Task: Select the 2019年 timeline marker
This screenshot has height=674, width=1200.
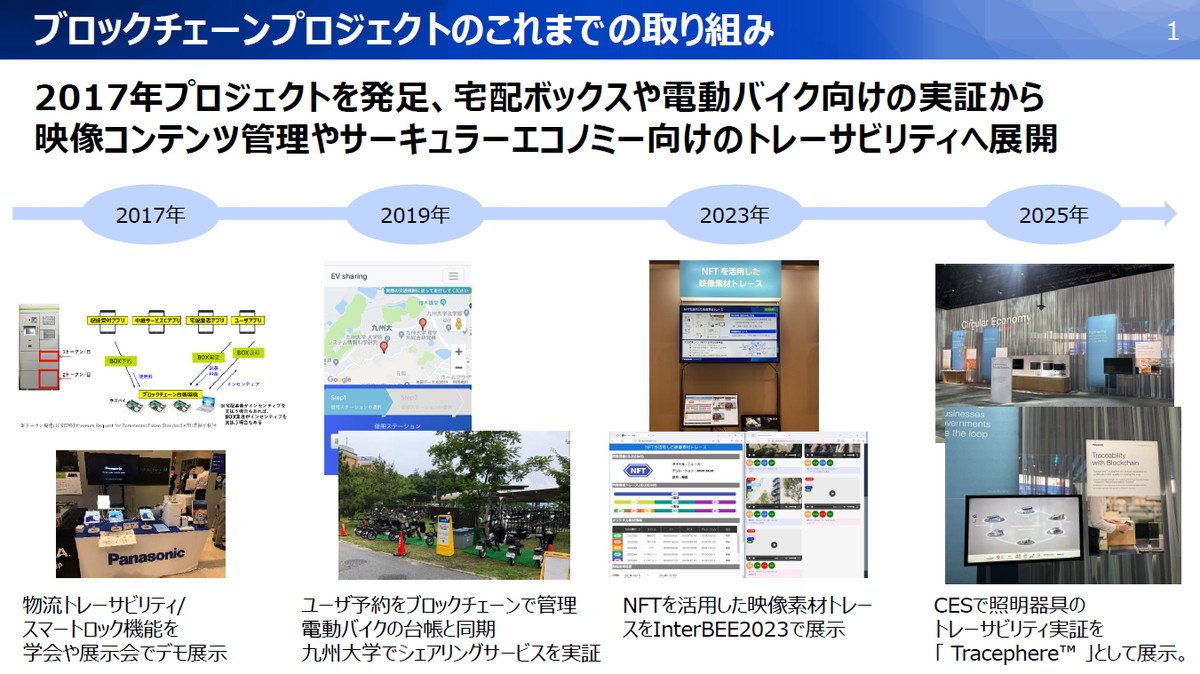Action: coord(415,214)
